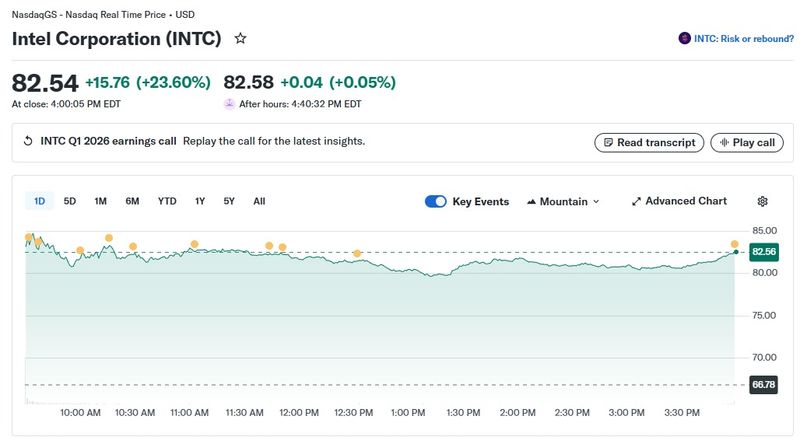Show the 6M chart range

click(x=132, y=201)
